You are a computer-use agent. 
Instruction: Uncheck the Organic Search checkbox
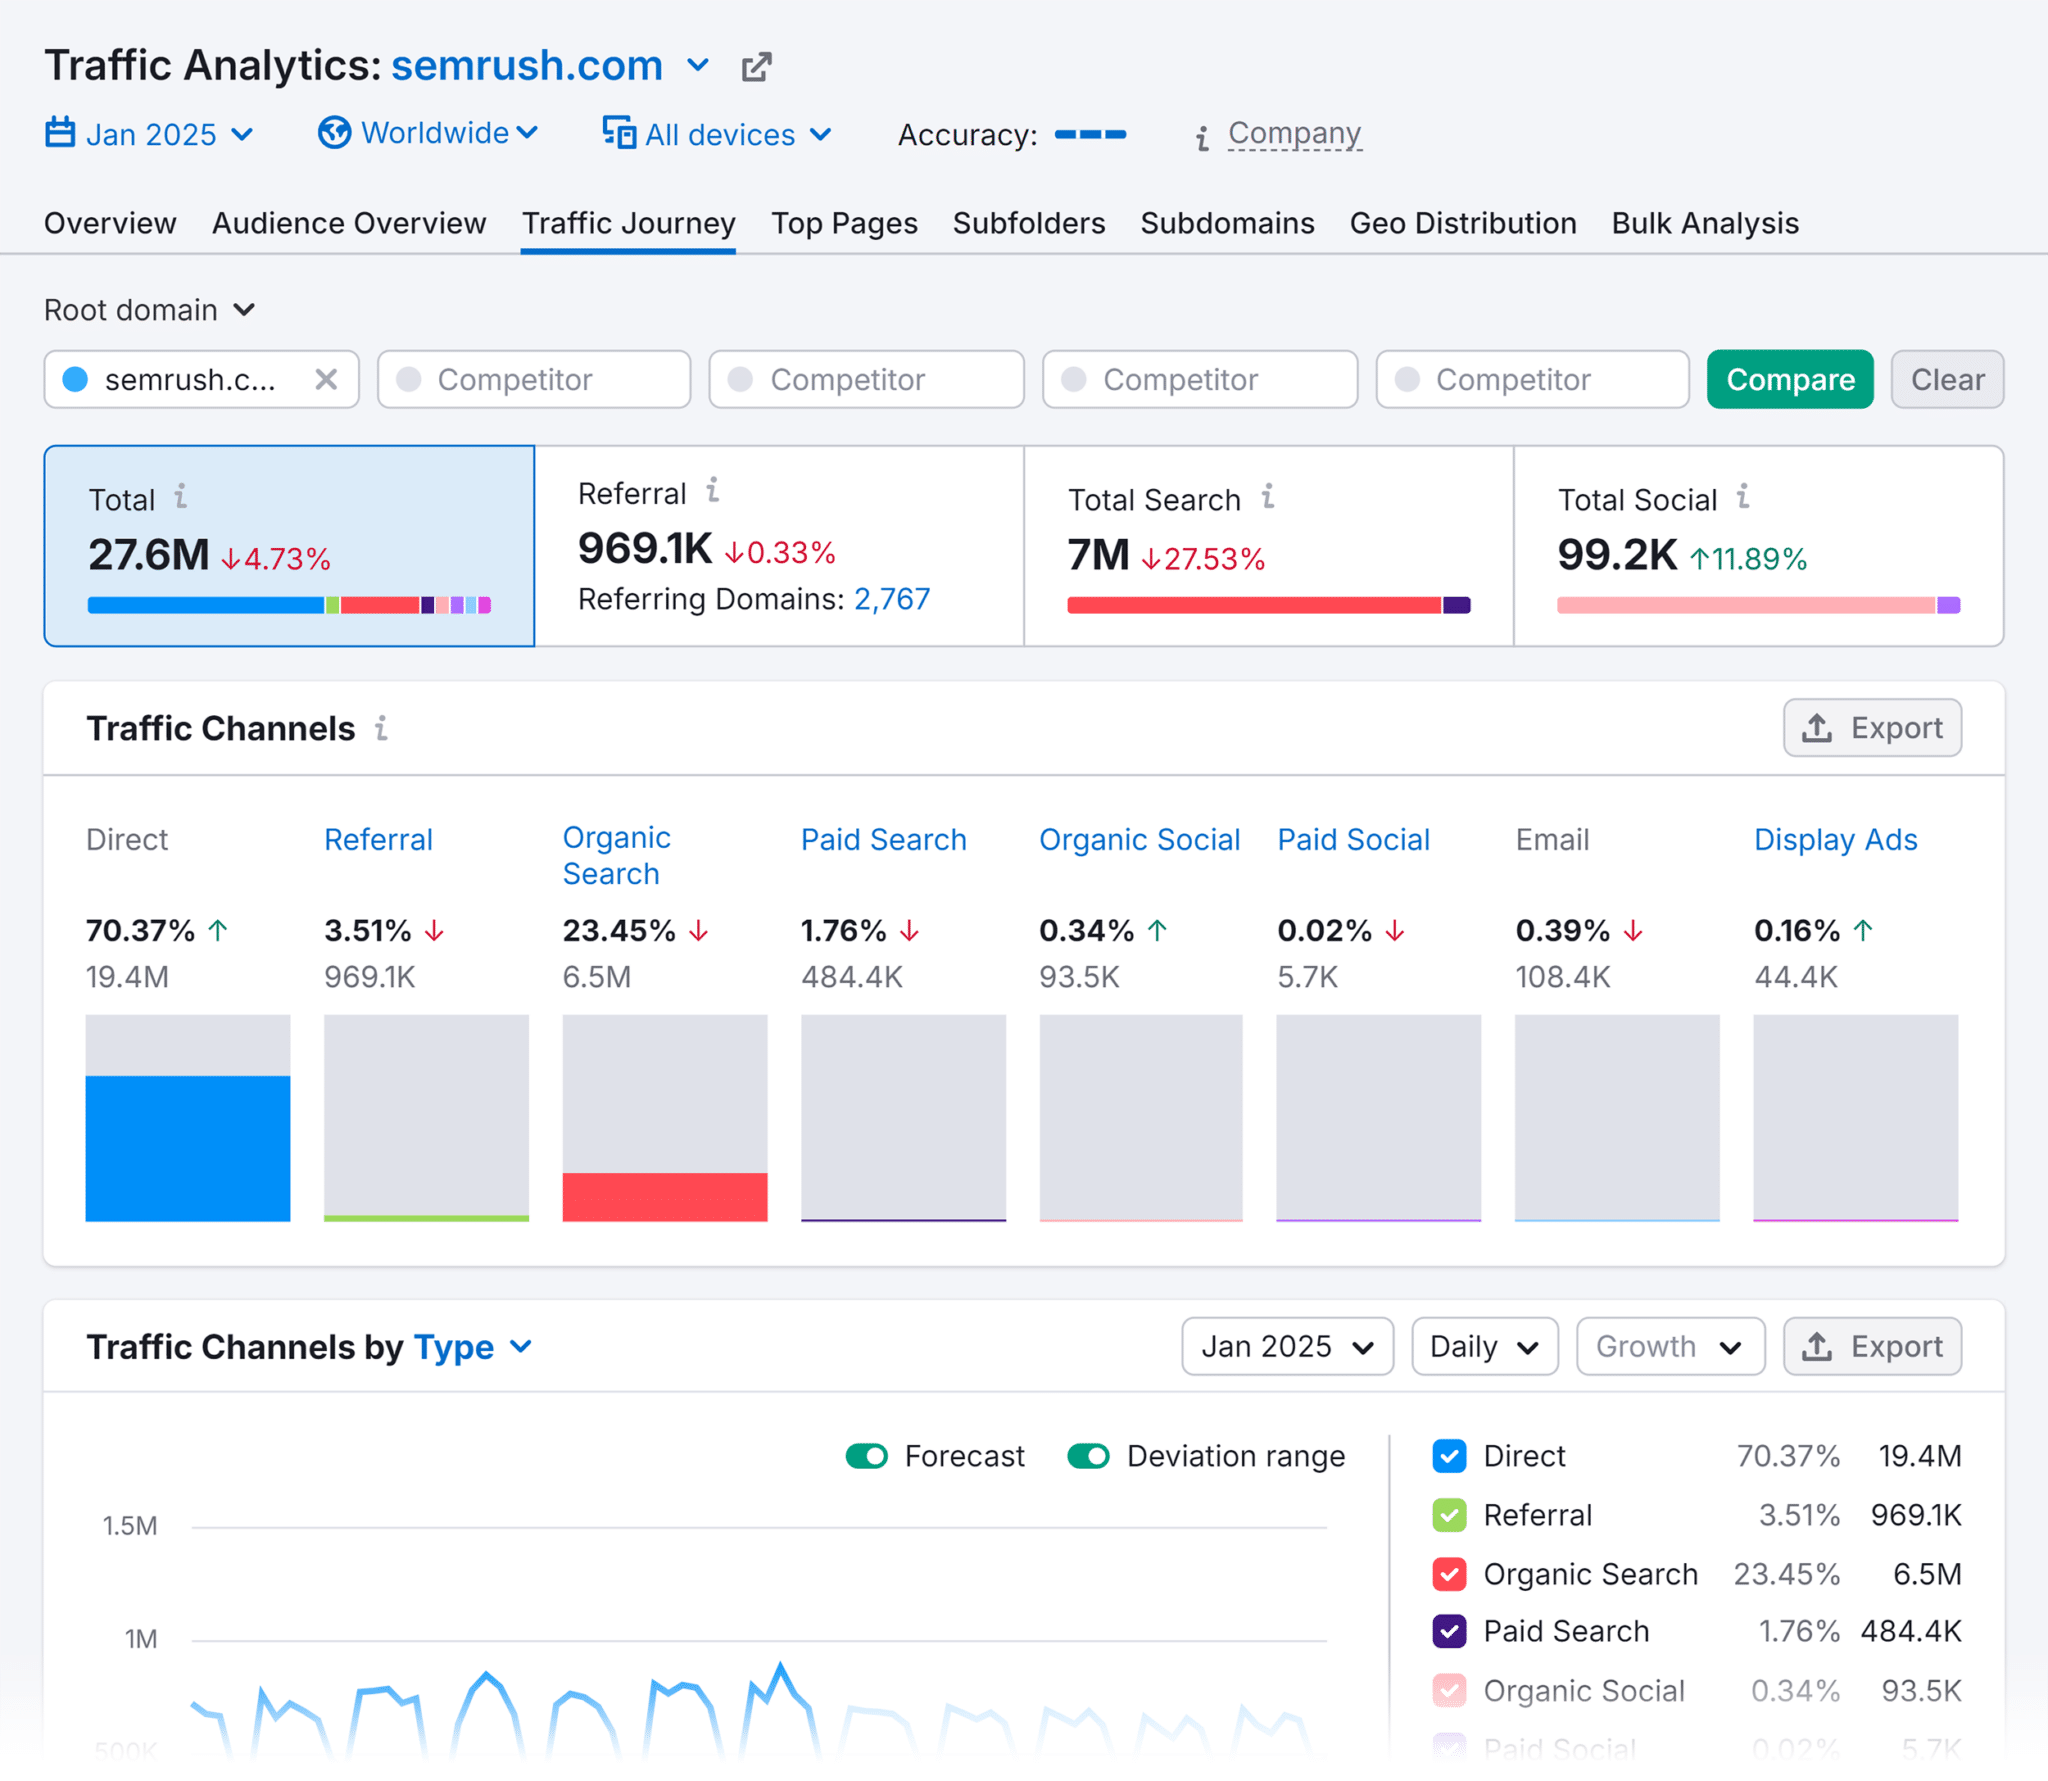coord(1449,1574)
